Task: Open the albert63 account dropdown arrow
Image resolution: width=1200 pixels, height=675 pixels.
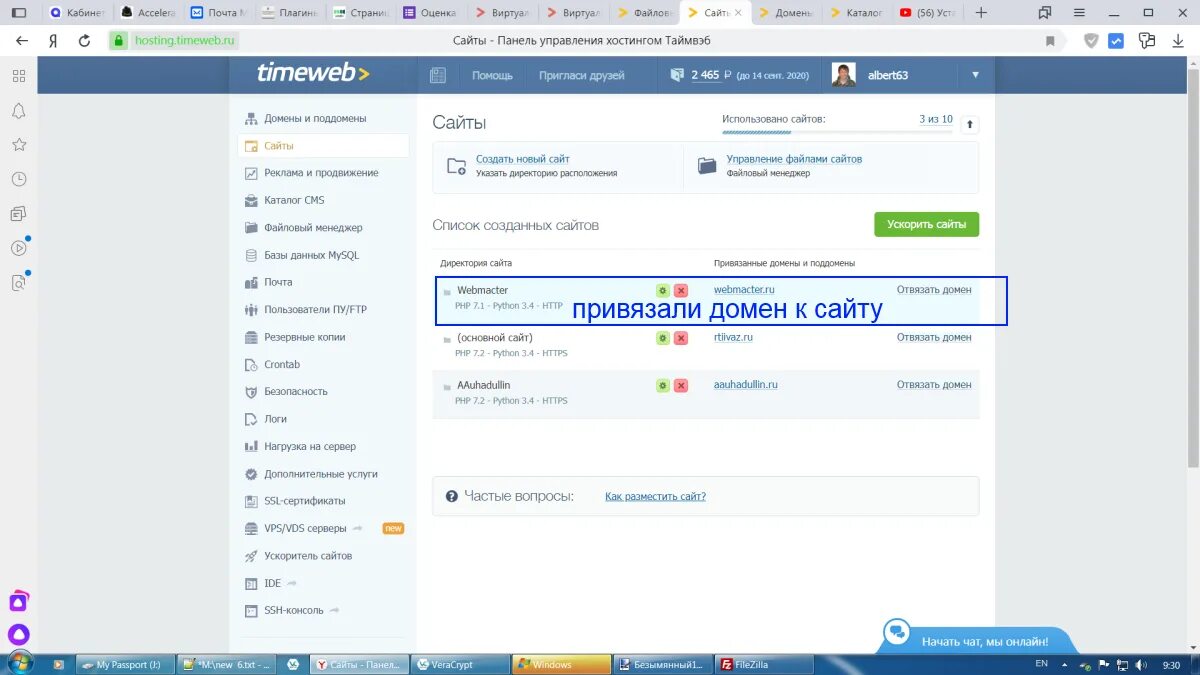Action: coord(975,74)
